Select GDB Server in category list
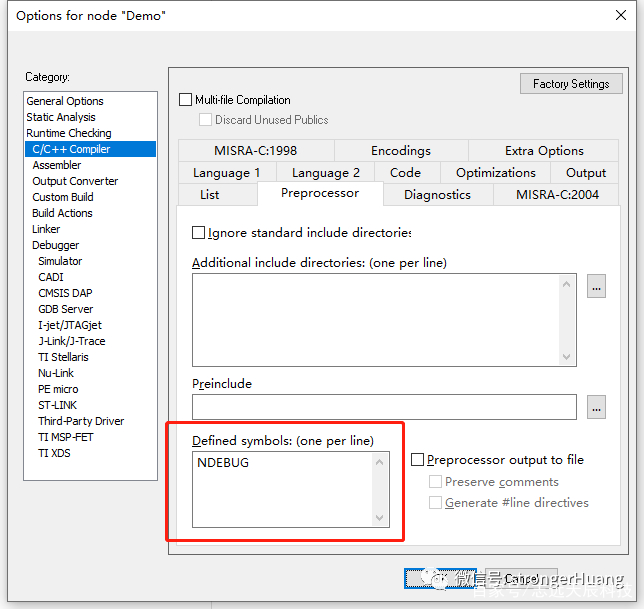The width and height of the screenshot is (644, 609). tap(90, 309)
